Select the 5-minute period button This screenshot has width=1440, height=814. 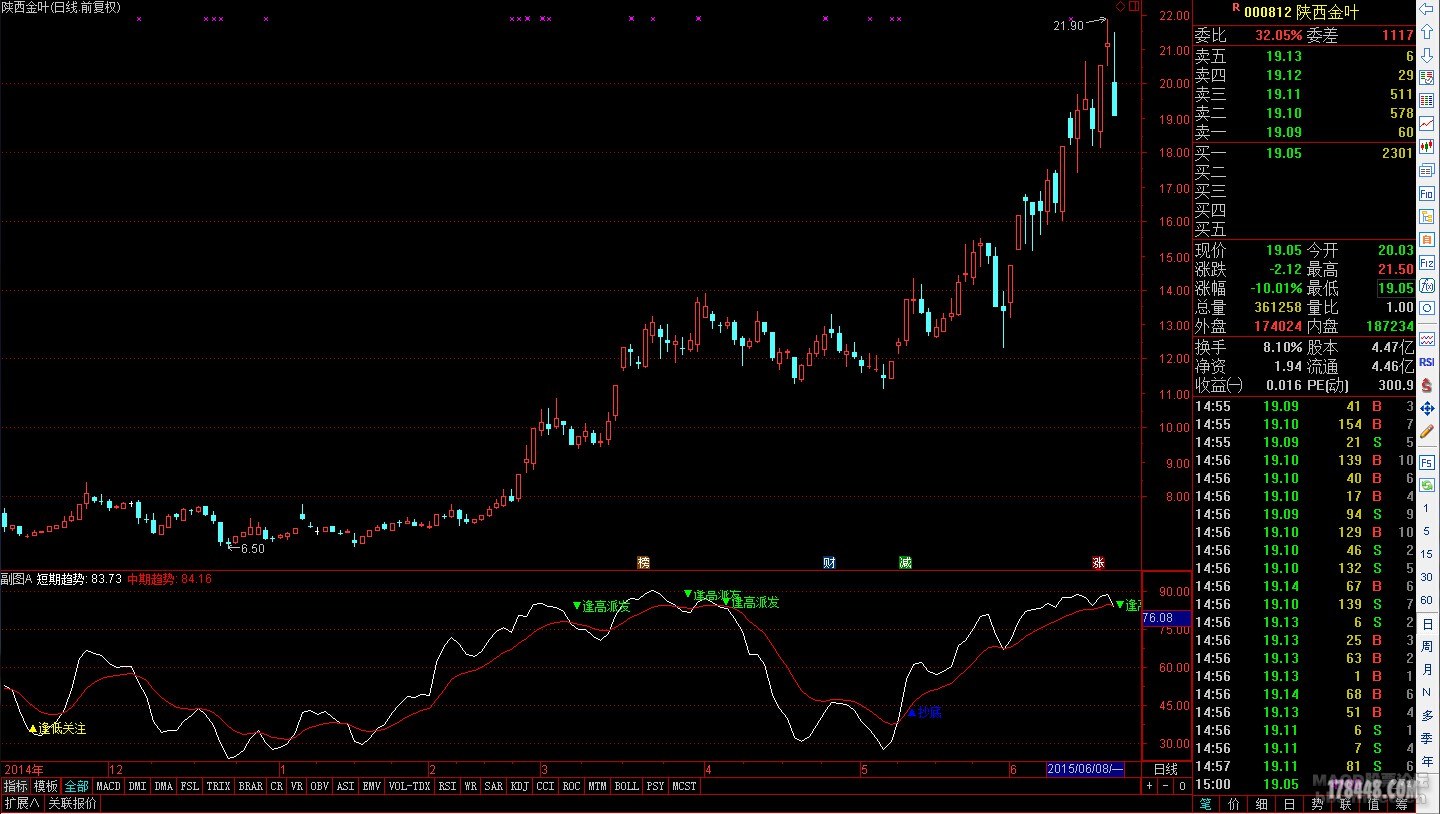pos(1427,531)
